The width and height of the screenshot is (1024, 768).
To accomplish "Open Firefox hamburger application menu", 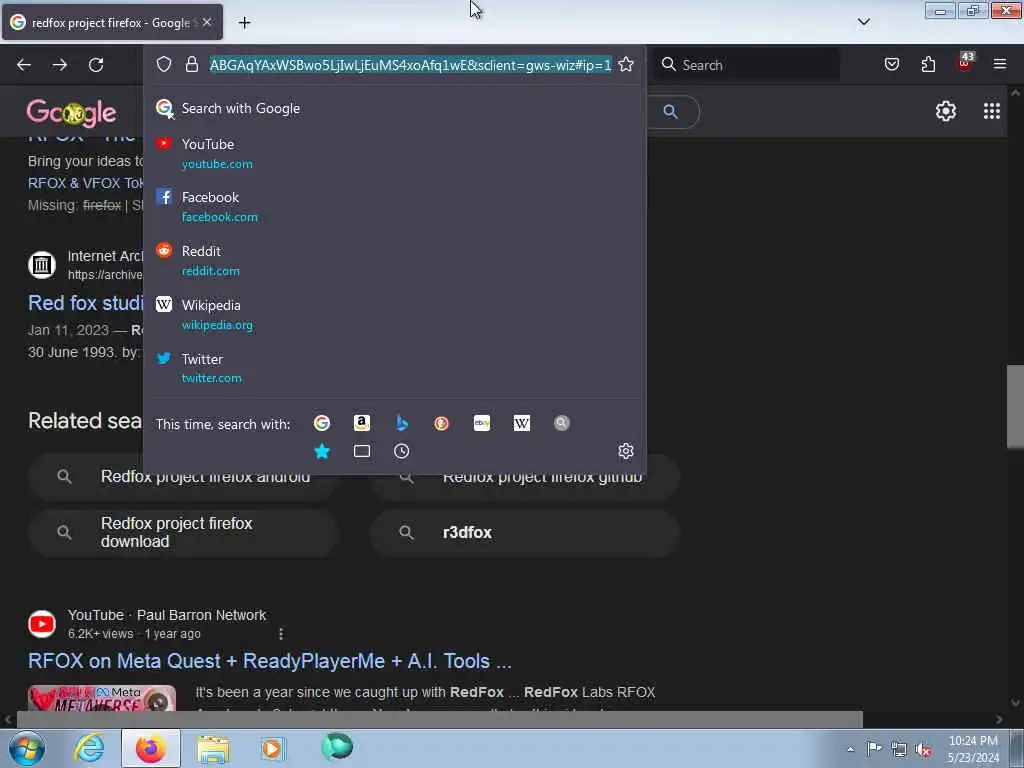I will point(1000,64).
